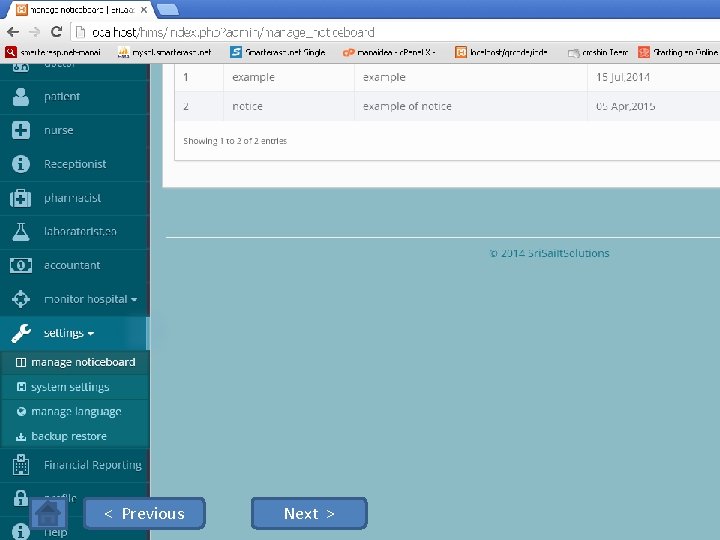Click the '15 Jul,2014' date cell

[623, 77]
